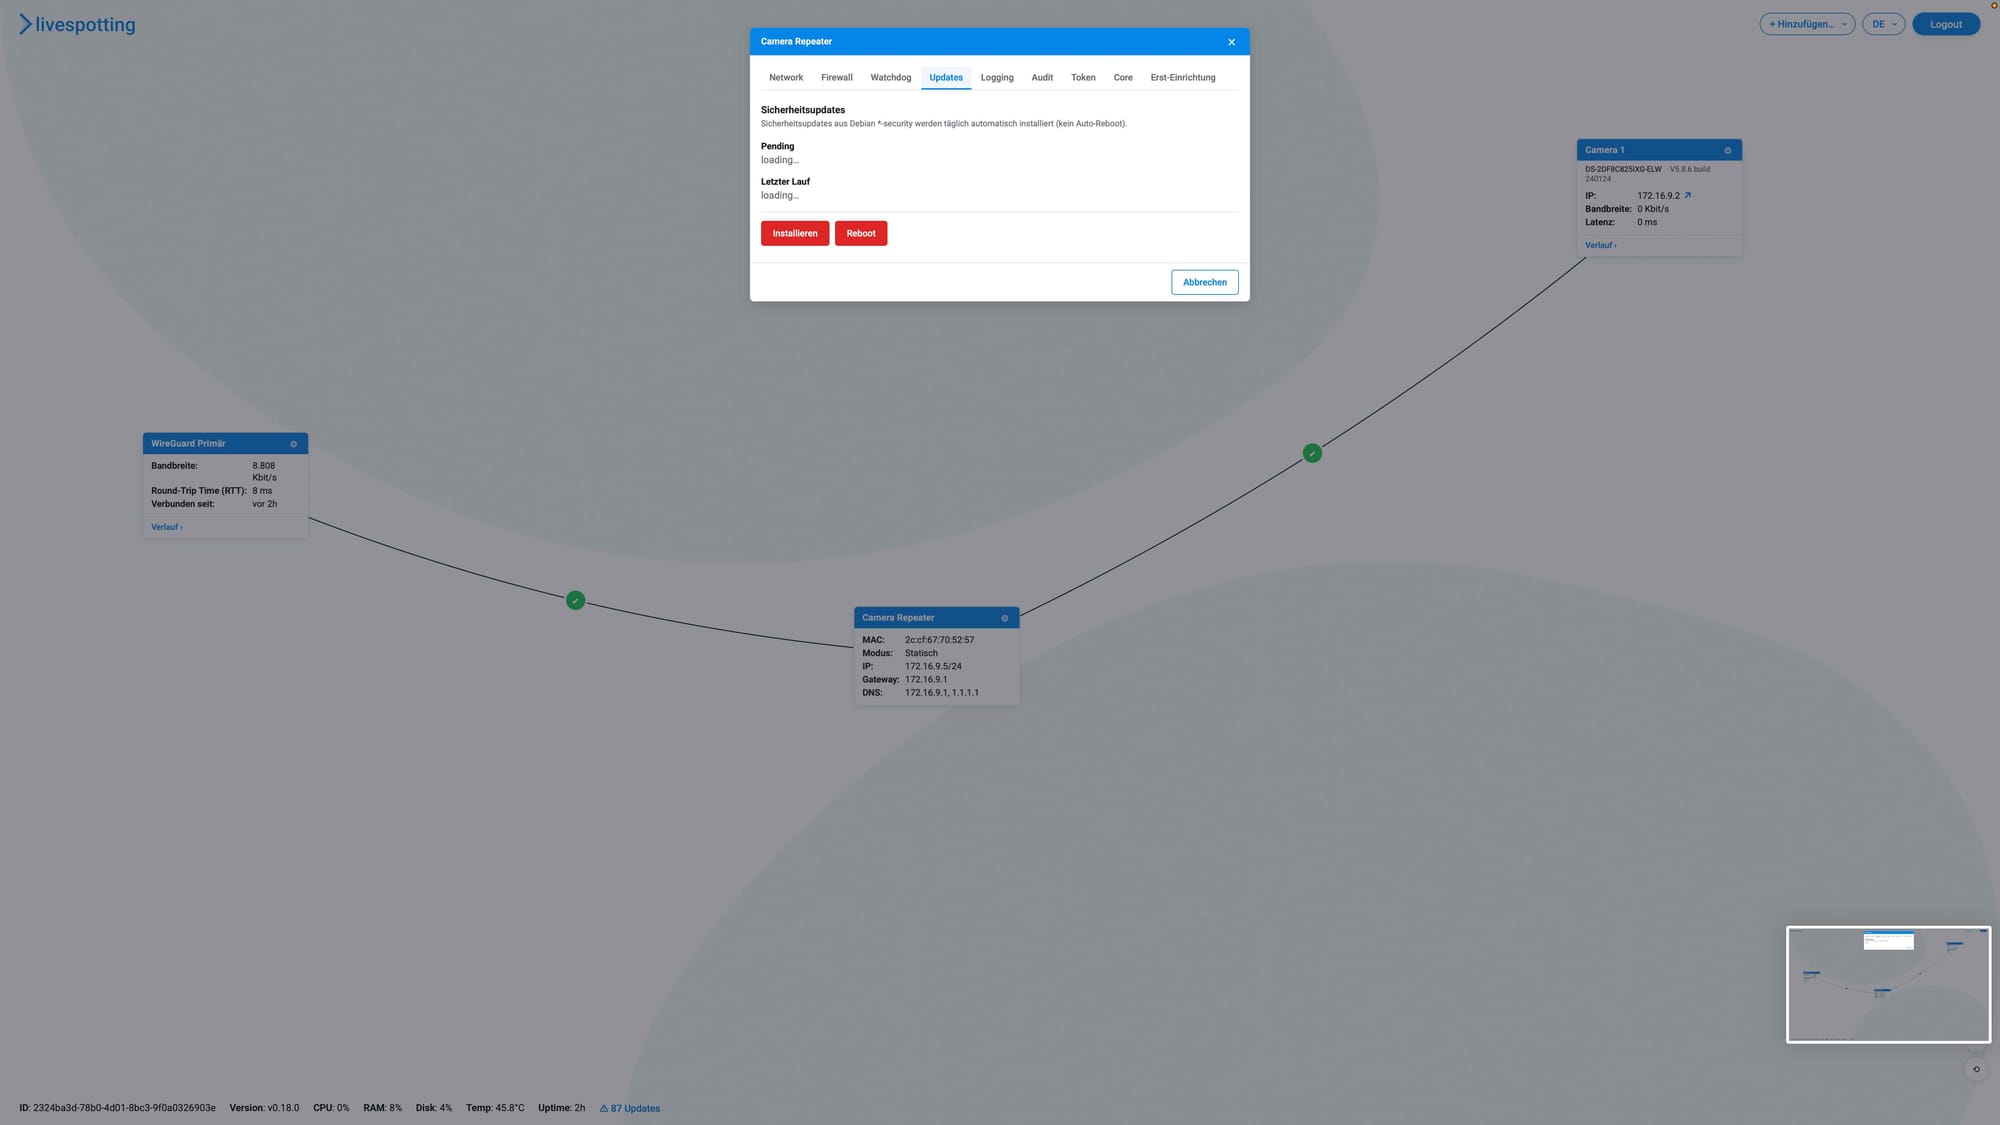
Task: Open the Camera 1 IP external link arrow
Action: coord(1688,196)
